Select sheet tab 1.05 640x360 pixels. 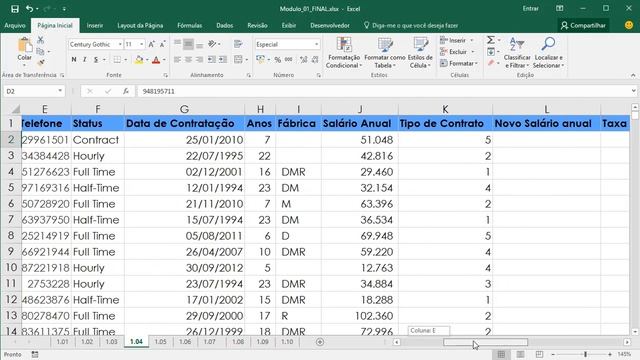click(x=160, y=342)
